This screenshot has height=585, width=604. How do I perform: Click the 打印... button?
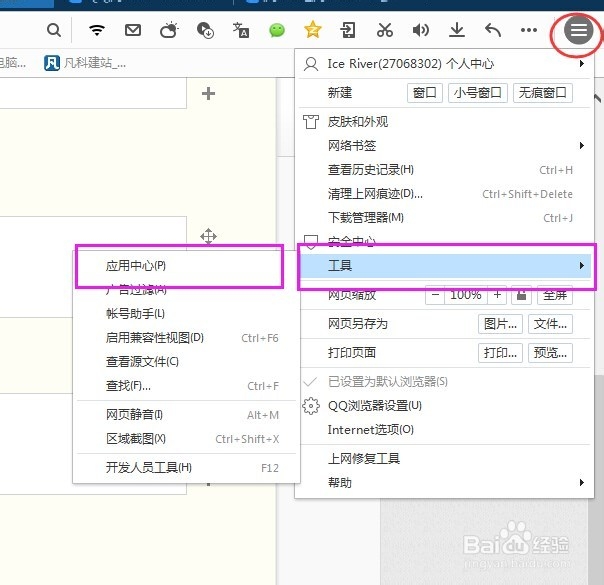click(500, 353)
